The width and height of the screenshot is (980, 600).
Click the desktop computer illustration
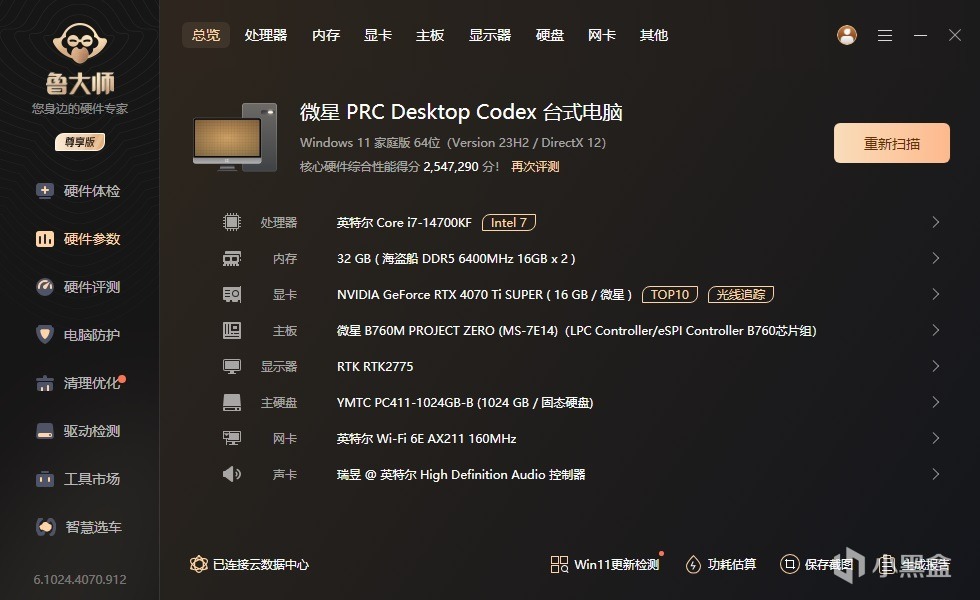click(235, 138)
